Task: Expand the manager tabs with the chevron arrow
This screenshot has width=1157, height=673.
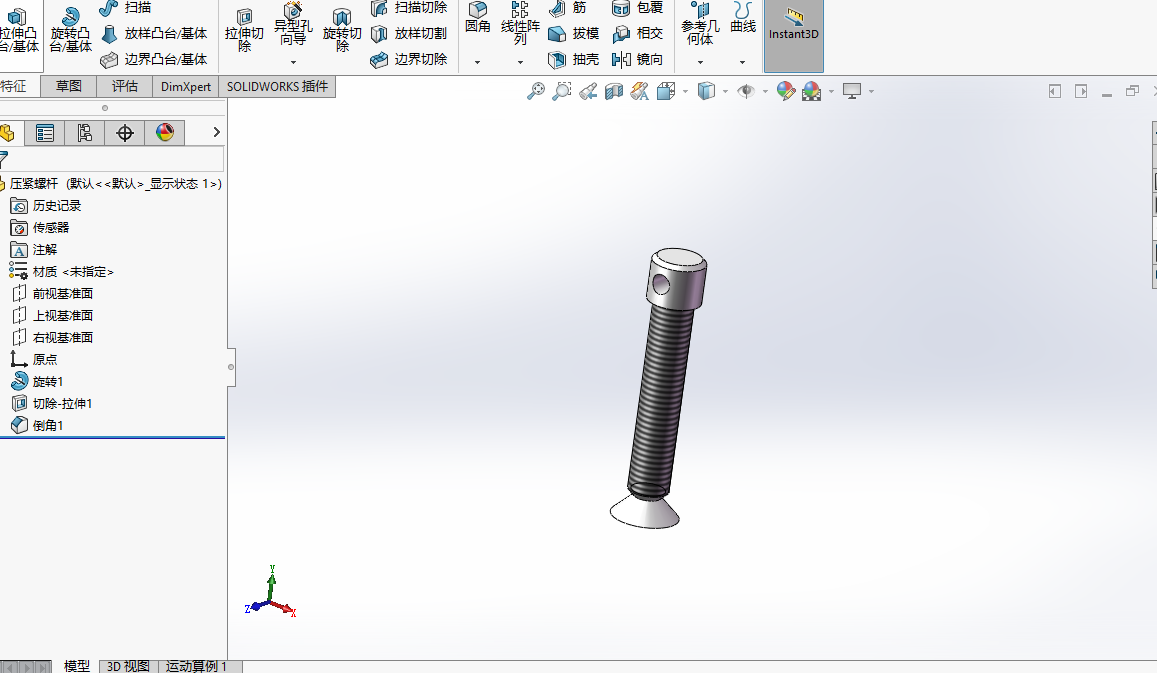Action: pos(216,132)
